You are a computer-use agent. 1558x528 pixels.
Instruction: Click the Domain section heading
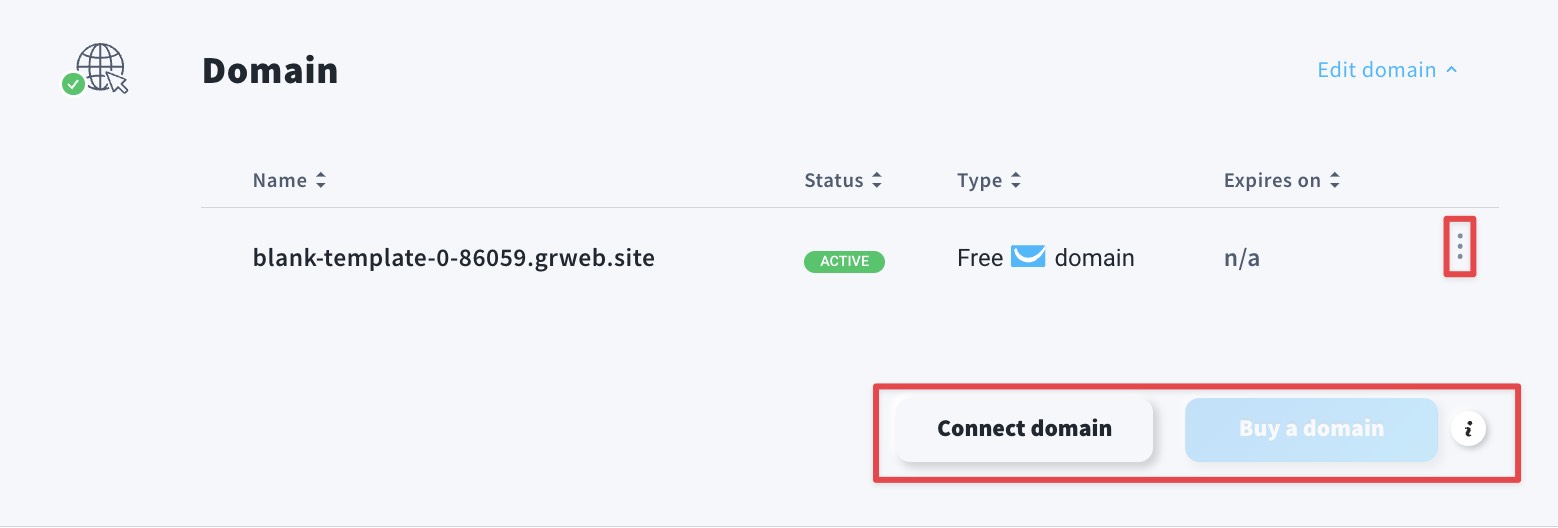[x=270, y=71]
